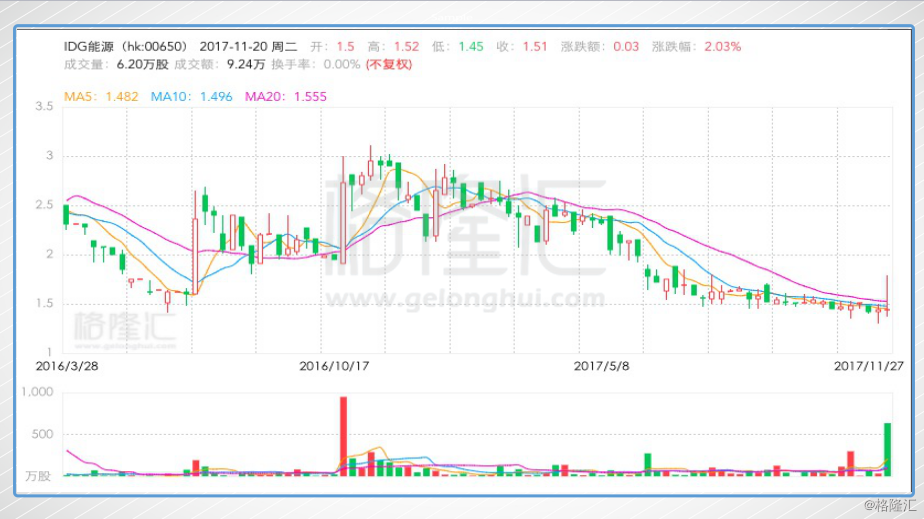Click the @格隆汇 credit text

pos(890,505)
